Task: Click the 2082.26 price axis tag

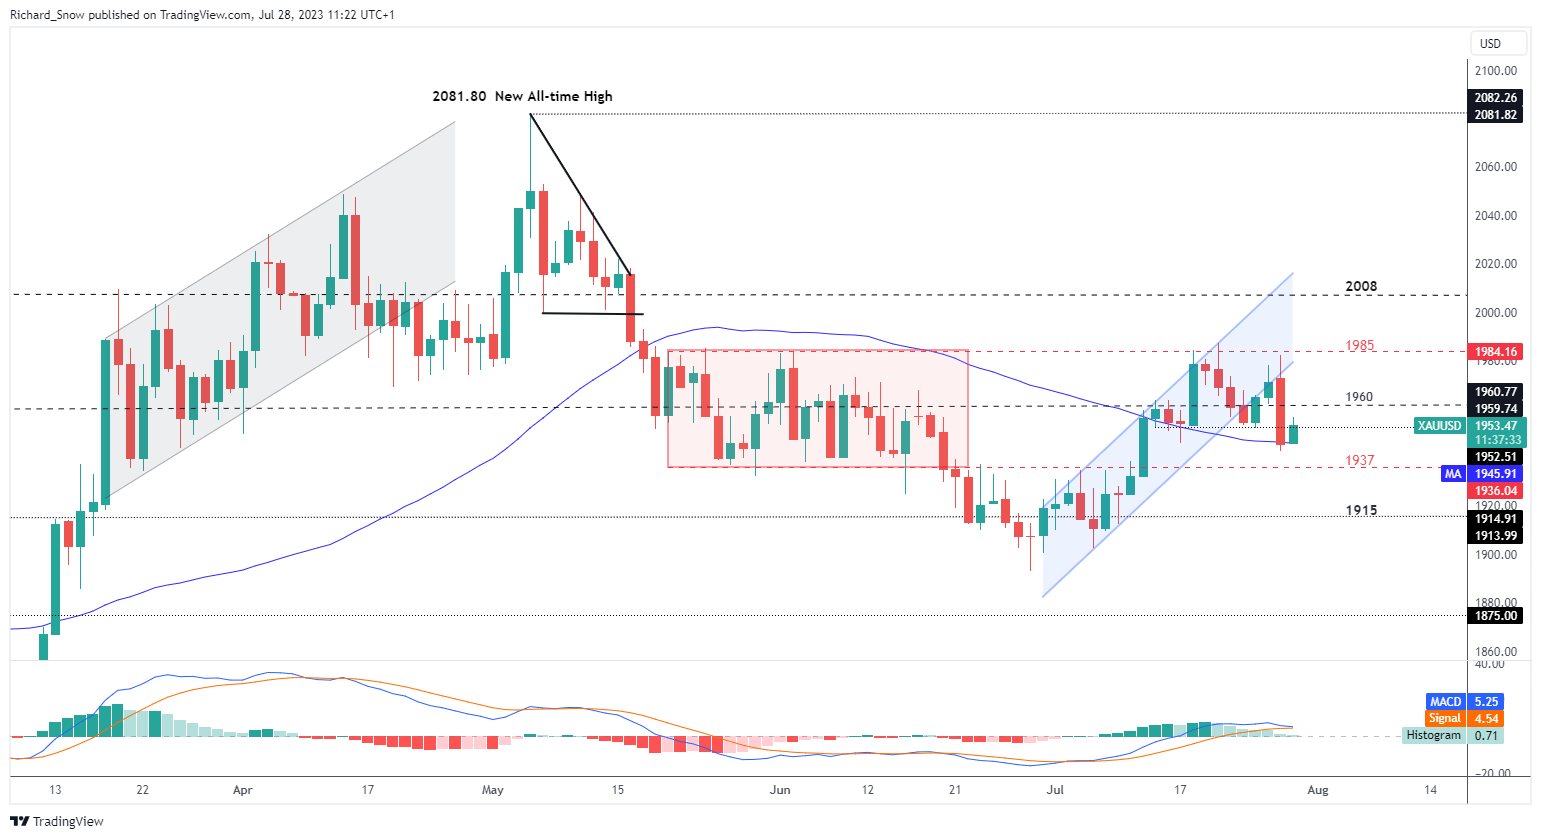Action: pyautogui.click(x=1496, y=98)
